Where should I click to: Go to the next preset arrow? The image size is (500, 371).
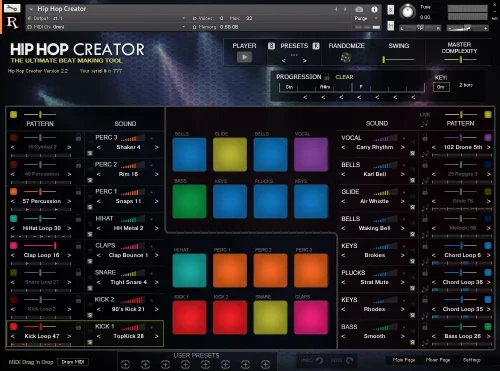304,61
